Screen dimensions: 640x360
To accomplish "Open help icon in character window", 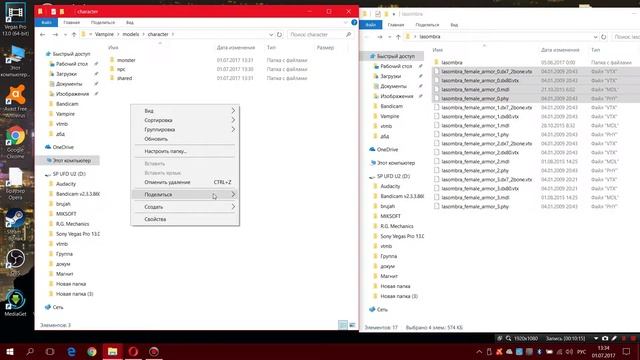I will (x=354, y=22).
